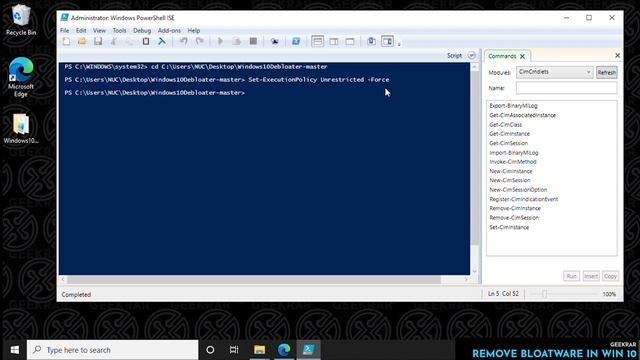Image resolution: width=640 pixels, height=360 pixels.
Task: Click the command Name input field
Action: point(567,88)
